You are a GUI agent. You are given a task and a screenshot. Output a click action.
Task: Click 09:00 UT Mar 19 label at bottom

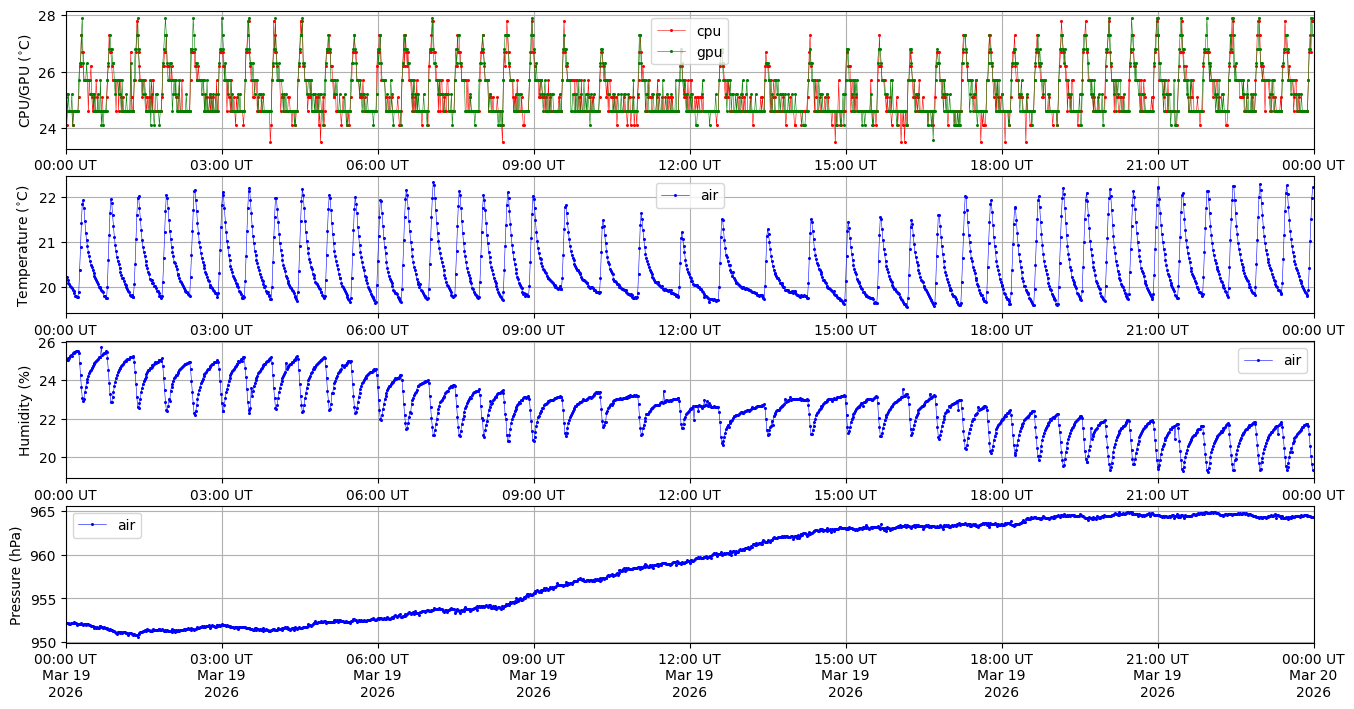coord(533,675)
